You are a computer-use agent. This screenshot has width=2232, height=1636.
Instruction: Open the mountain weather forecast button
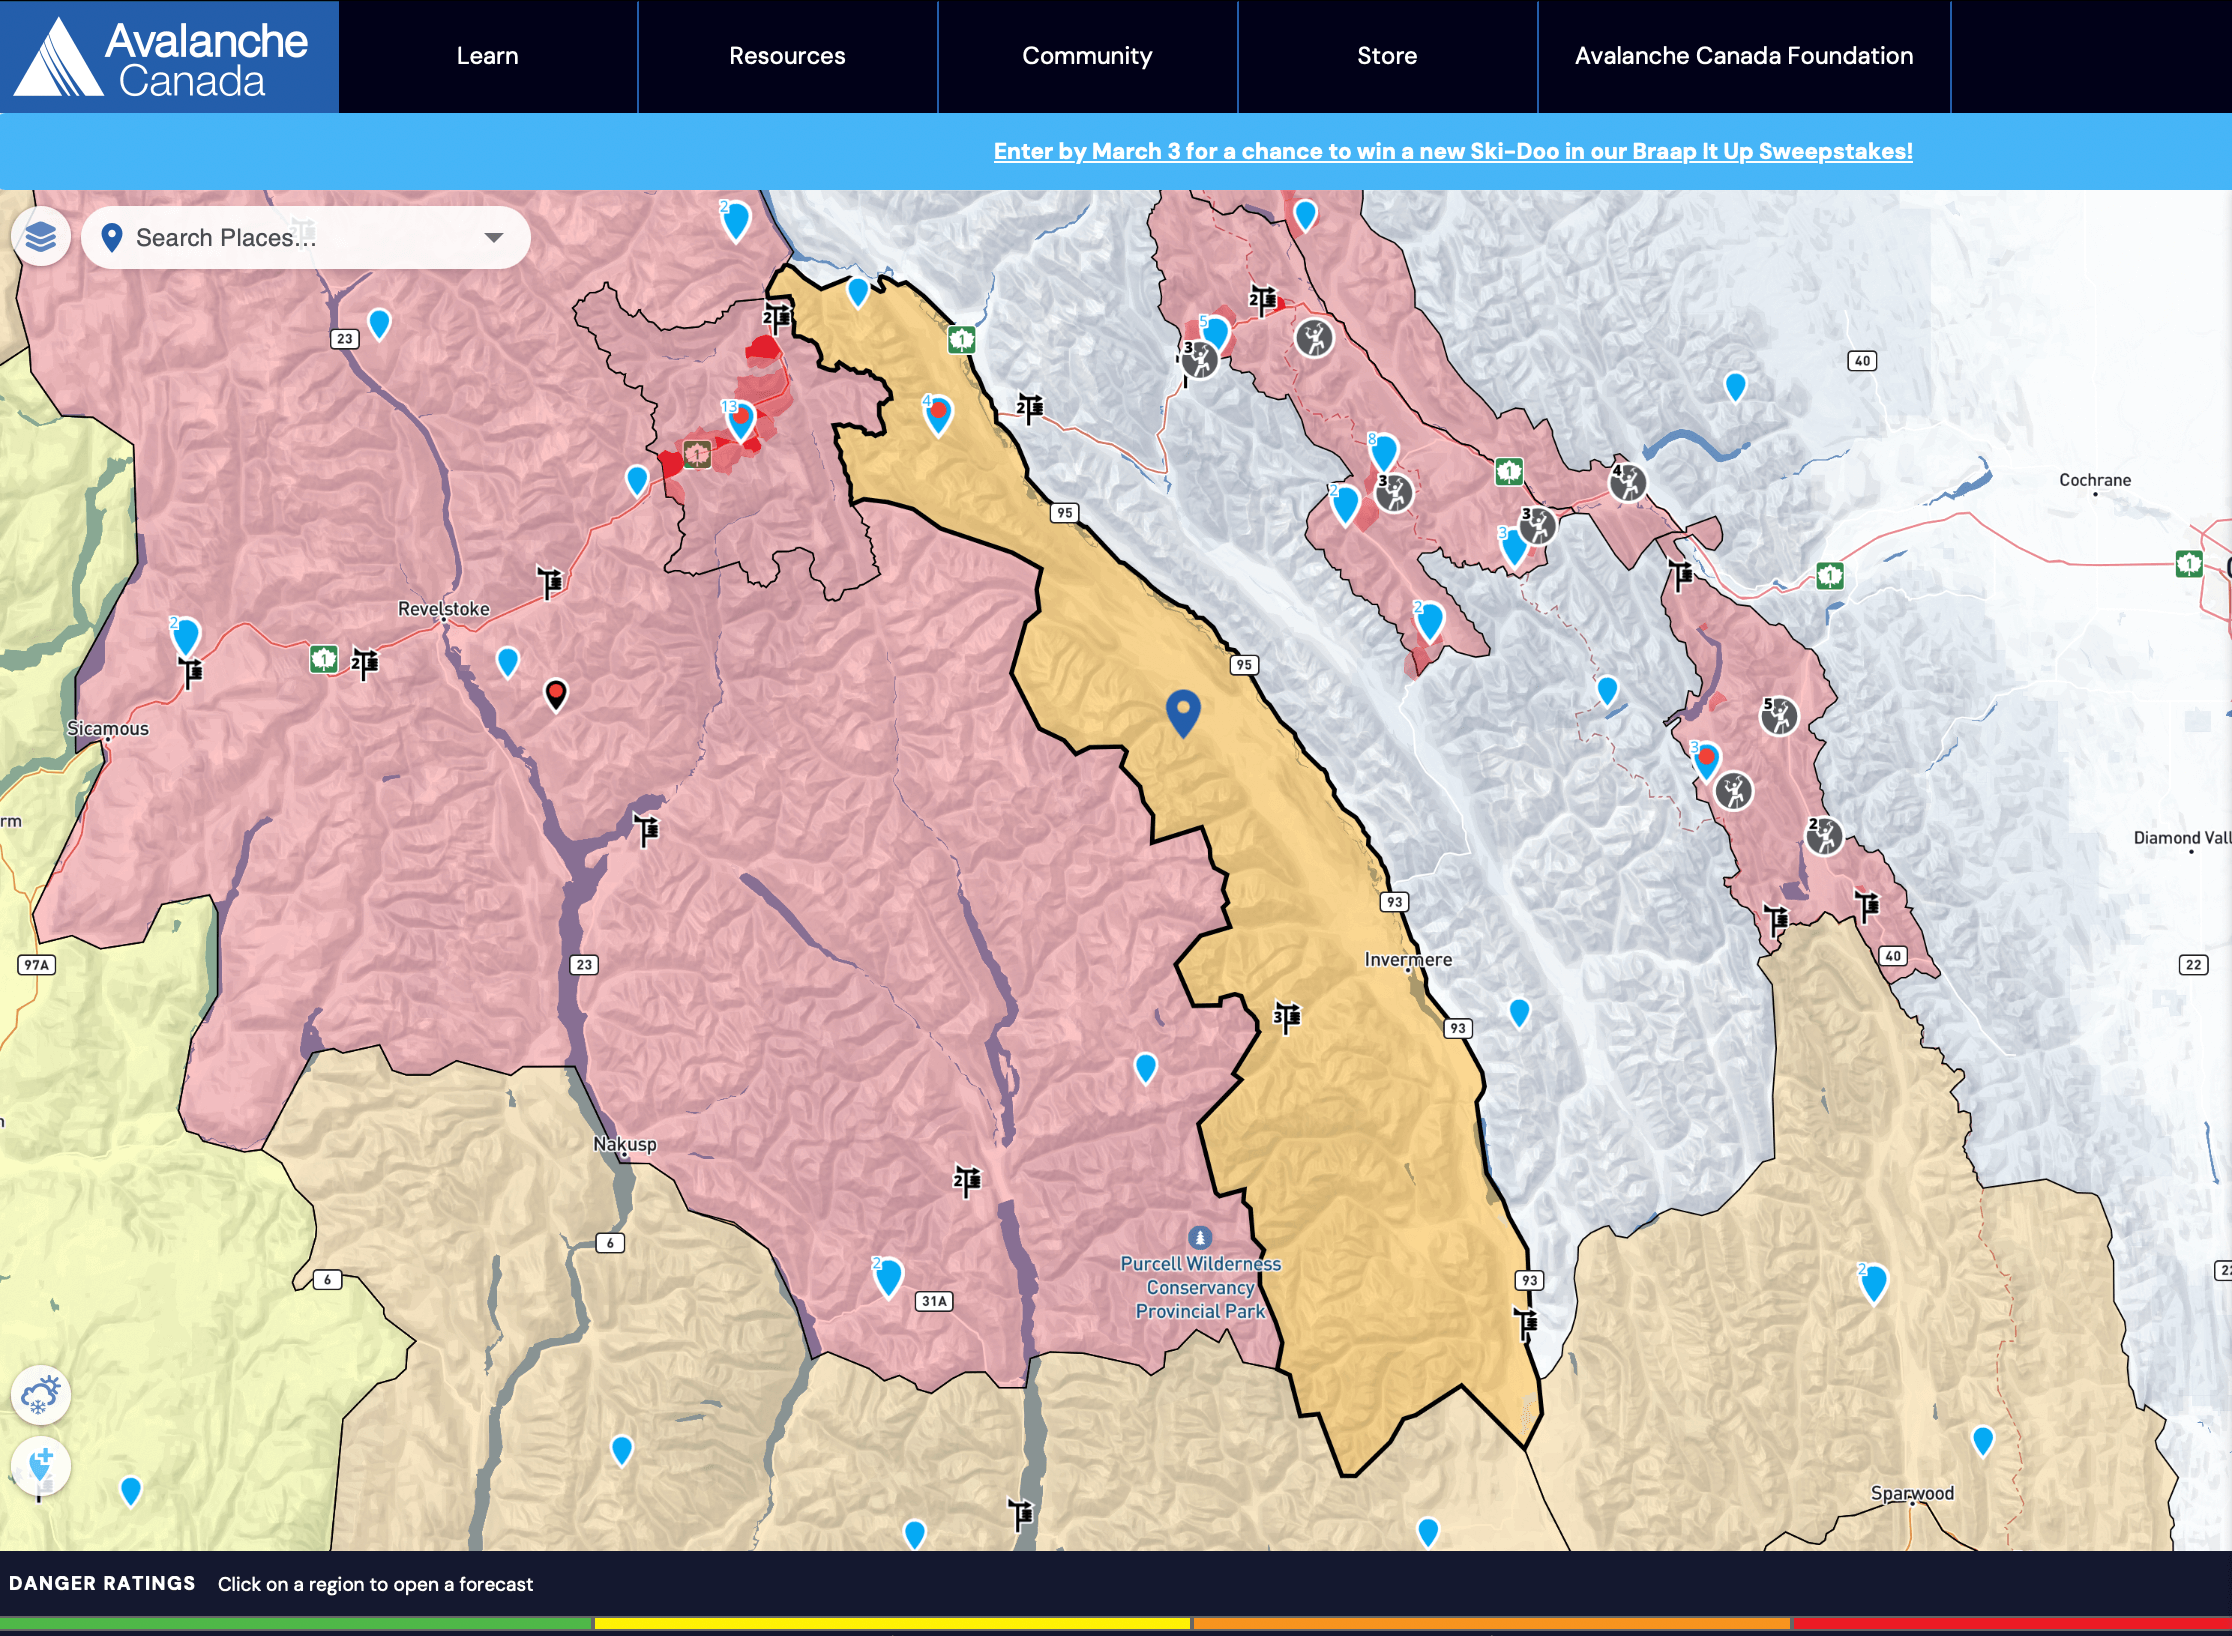pyautogui.click(x=41, y=1395)
